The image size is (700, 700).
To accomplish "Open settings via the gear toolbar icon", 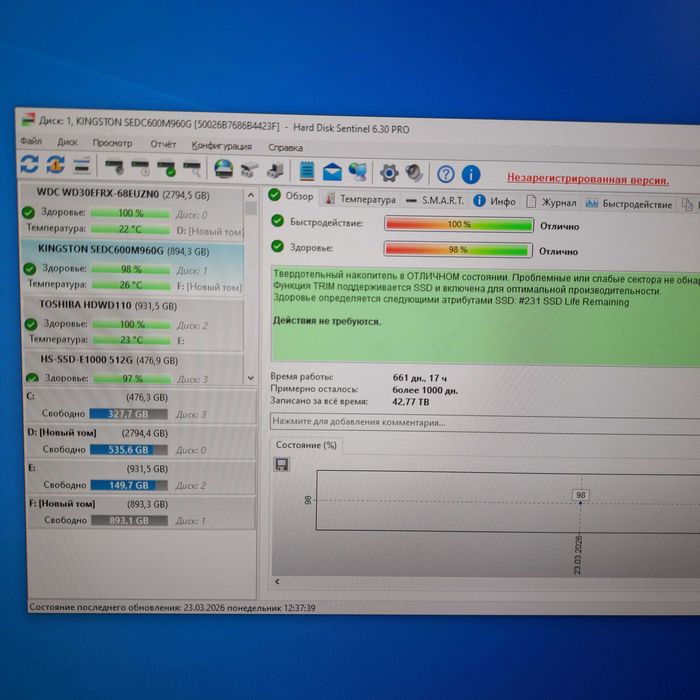I will [389, 173].
